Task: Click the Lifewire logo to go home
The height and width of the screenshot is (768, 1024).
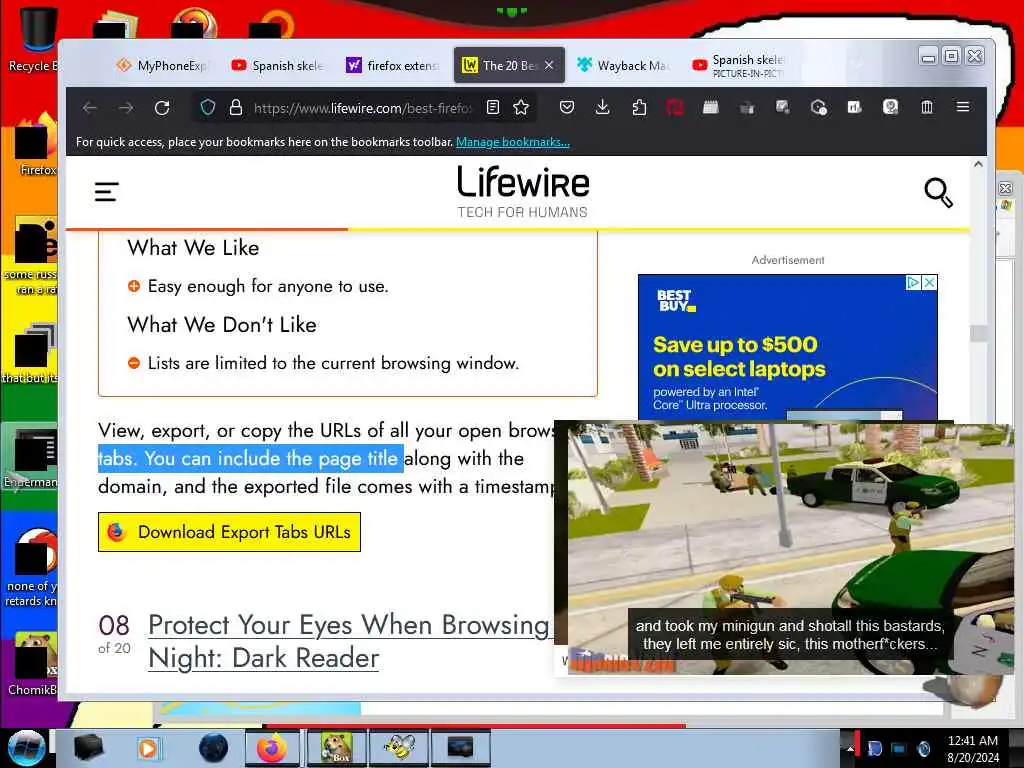Action: [x=522, y=191]
